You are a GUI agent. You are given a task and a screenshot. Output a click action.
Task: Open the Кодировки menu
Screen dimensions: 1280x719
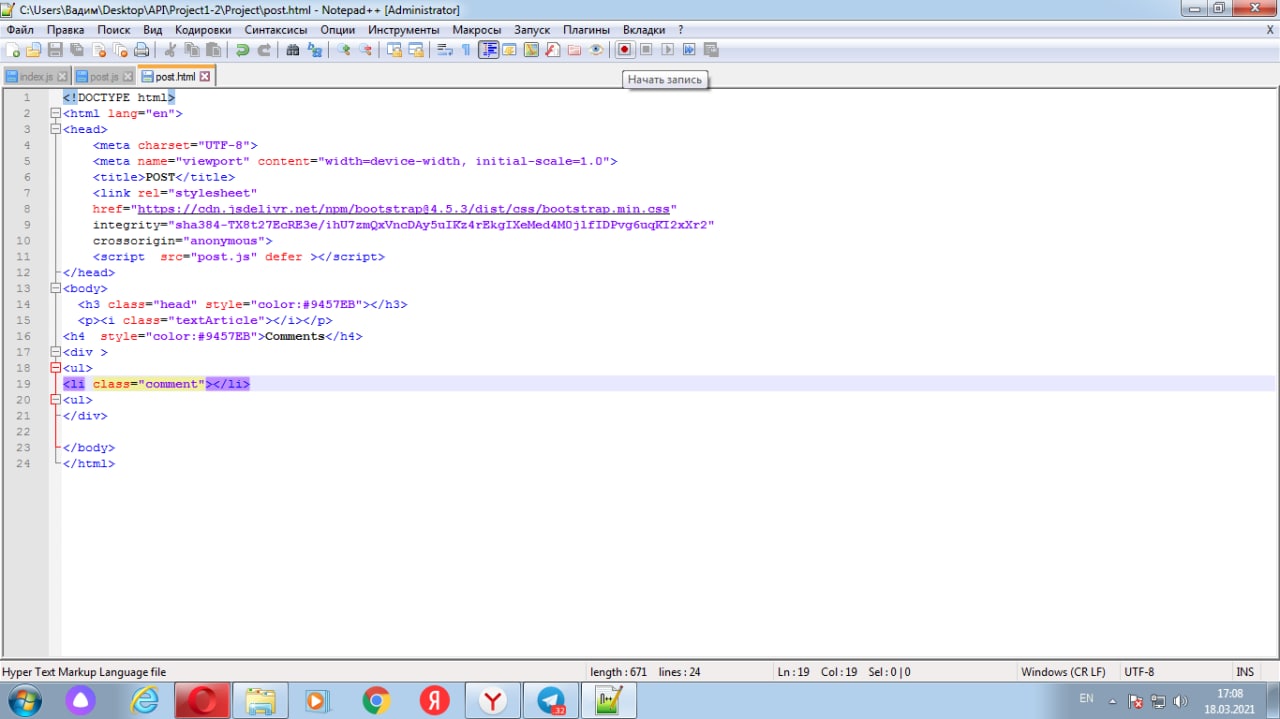pyautogui.click(x=203, y=30)
